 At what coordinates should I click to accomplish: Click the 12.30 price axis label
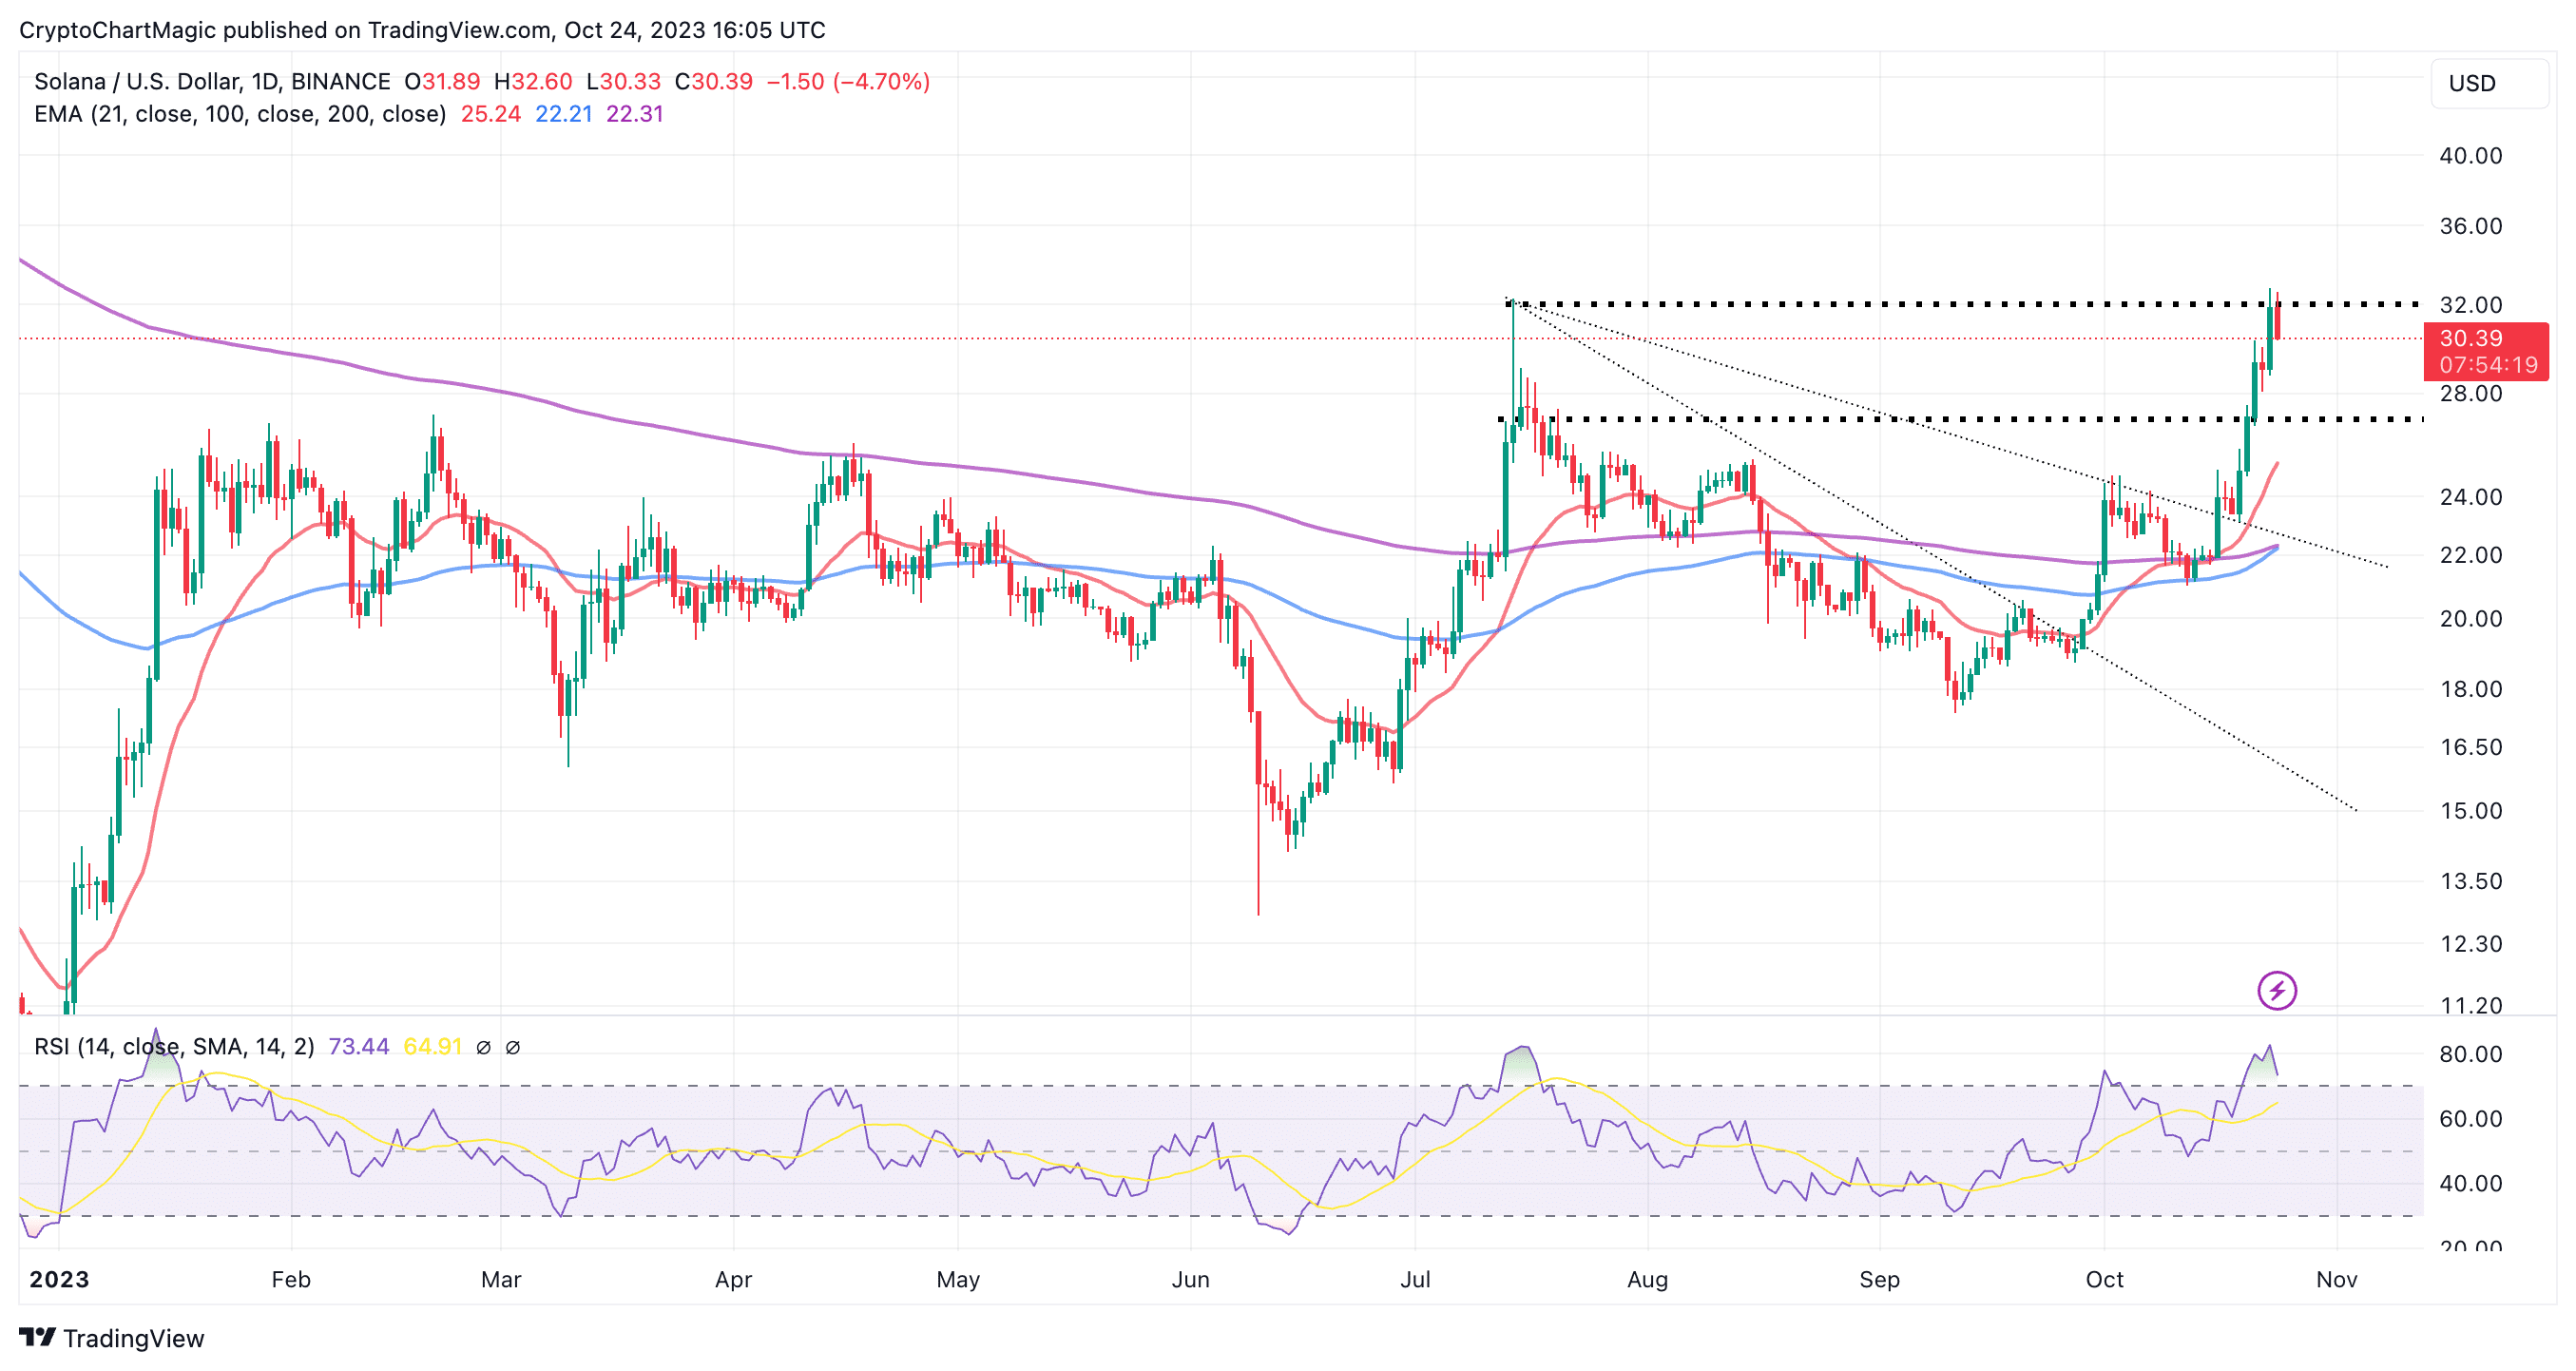click(x=2470, y=943)
